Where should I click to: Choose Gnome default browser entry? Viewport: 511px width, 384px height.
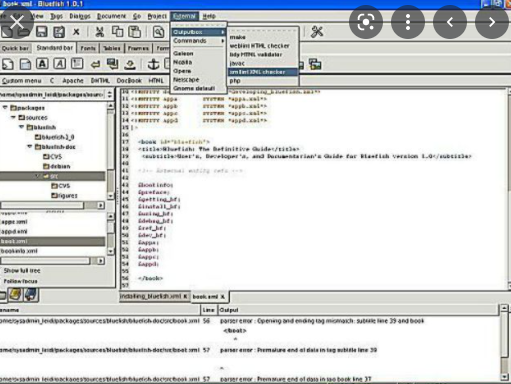199,88
